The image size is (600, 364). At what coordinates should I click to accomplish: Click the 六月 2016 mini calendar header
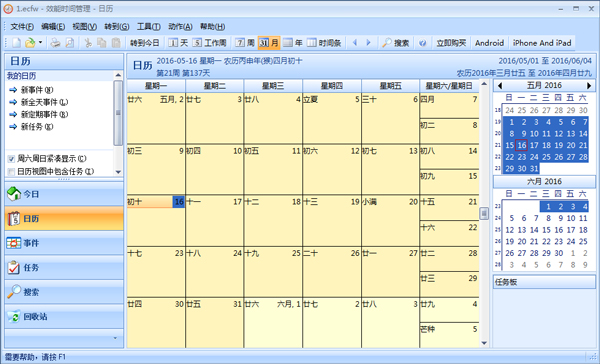click(x=544, y=181)
